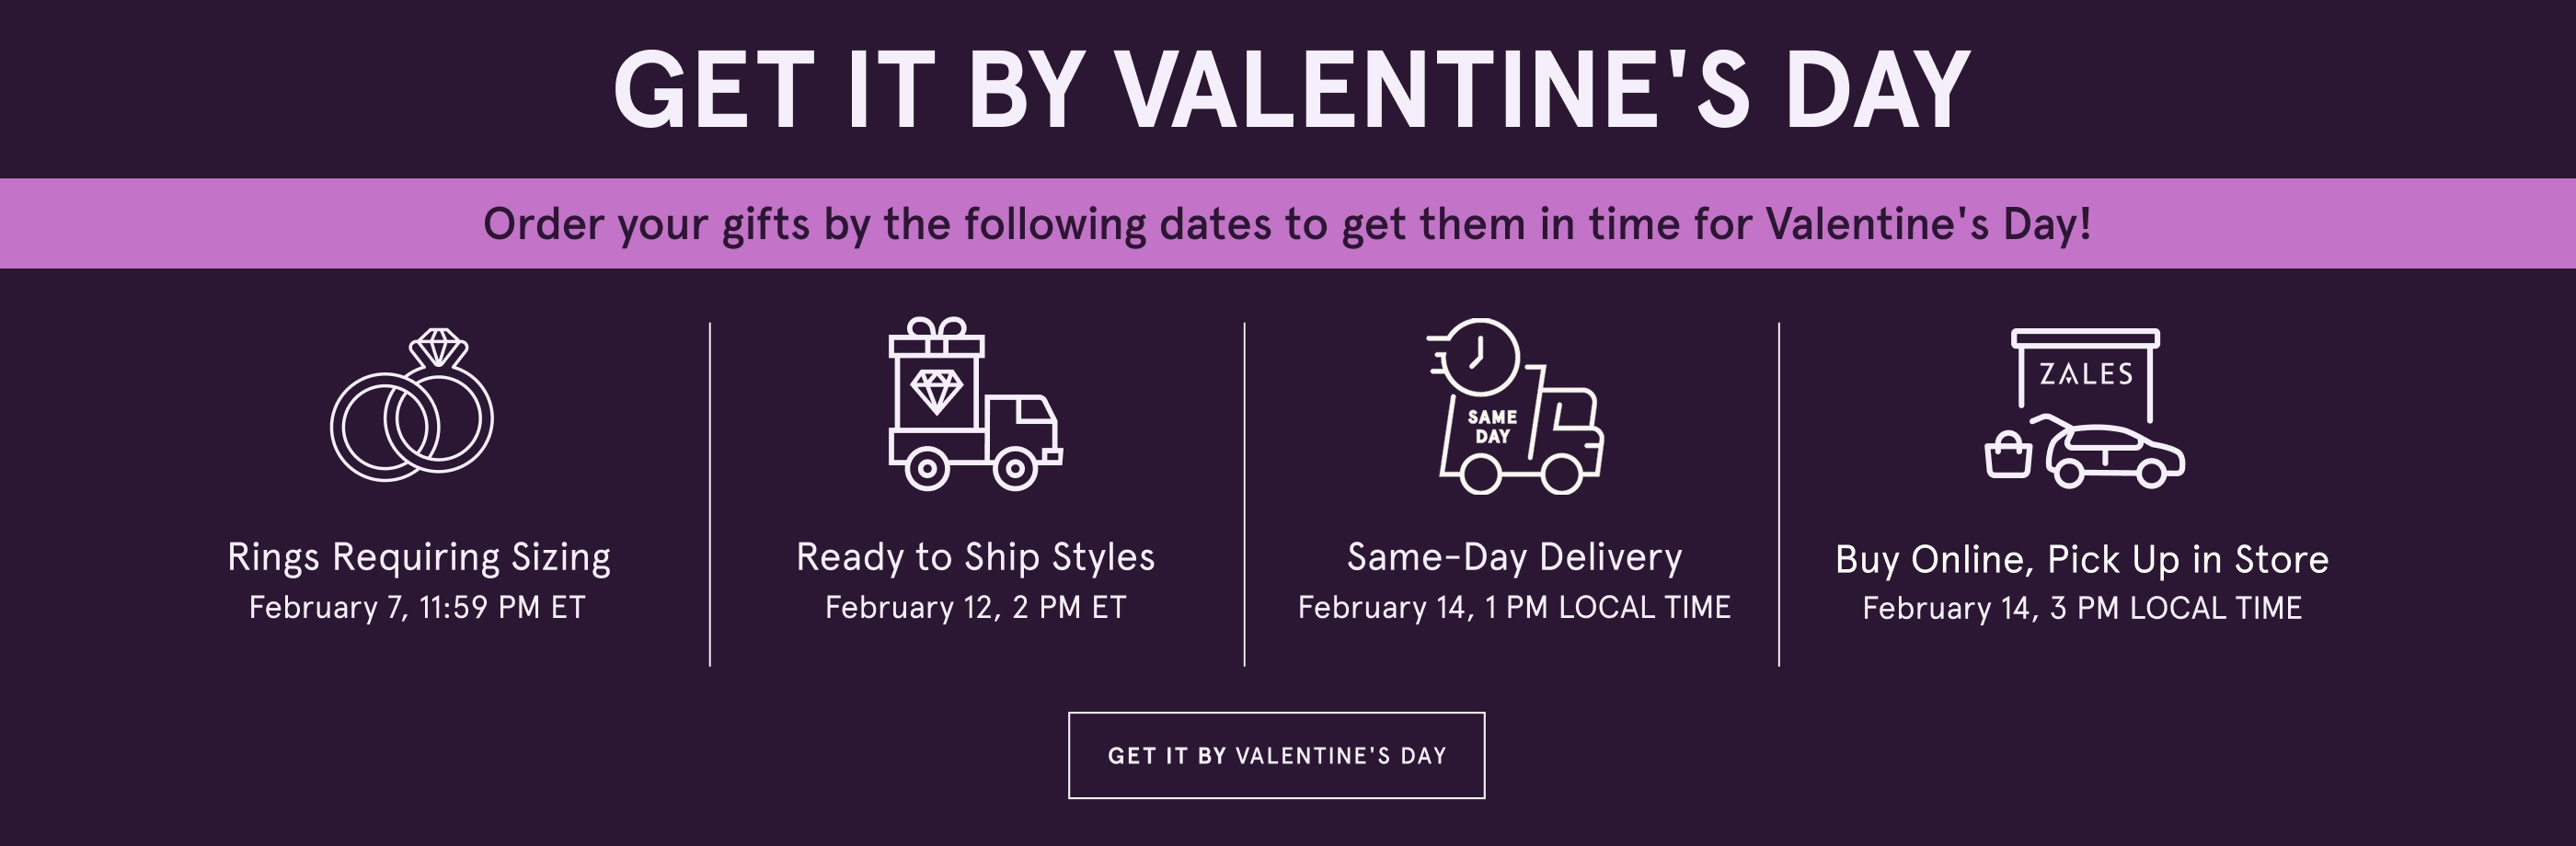Click the purple order deadlines banner

pos(1288,226)
